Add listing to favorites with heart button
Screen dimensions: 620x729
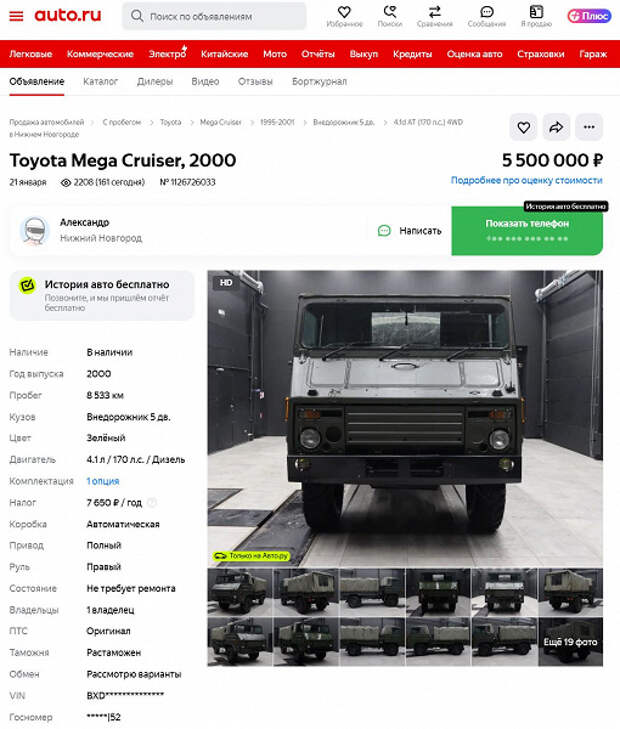(524, 127)
